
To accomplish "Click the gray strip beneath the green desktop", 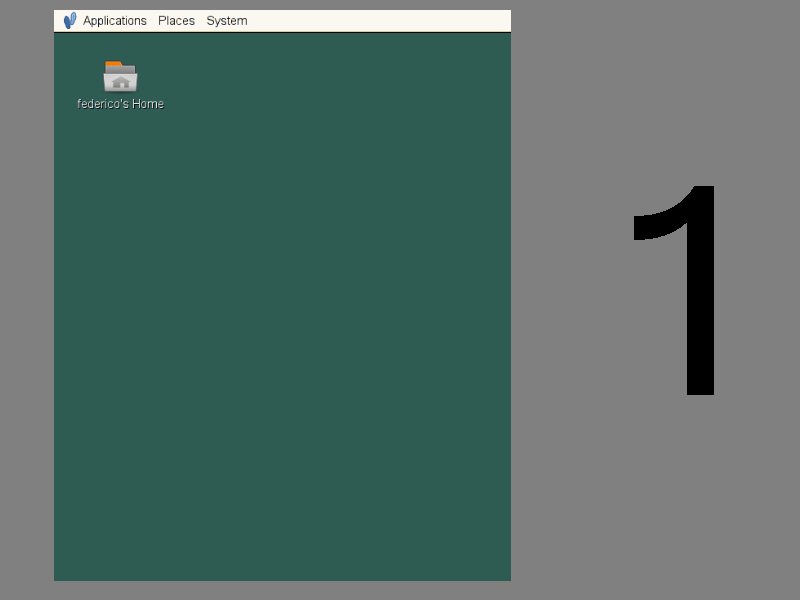I will [x=280, y=590].
